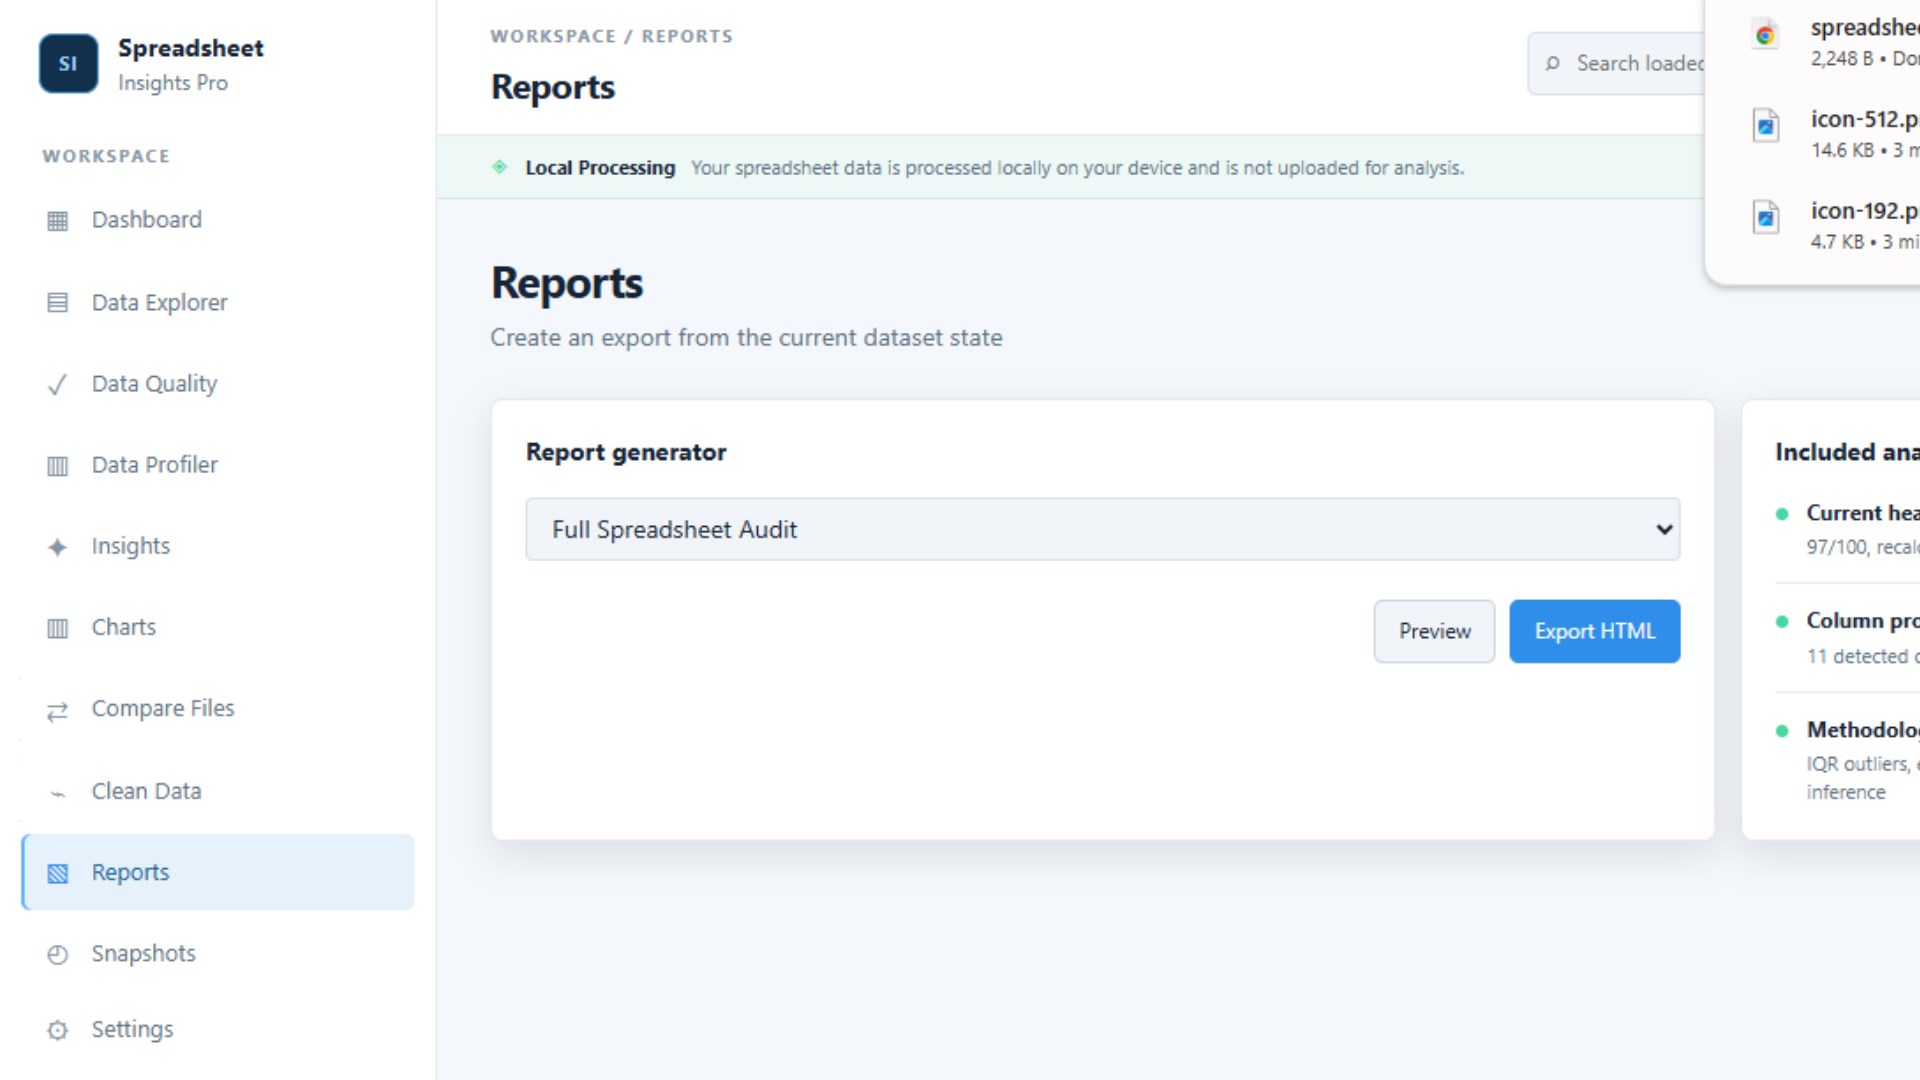
Task: Click the WORKSPACE breadcrumb text
Action: [553, 36]
